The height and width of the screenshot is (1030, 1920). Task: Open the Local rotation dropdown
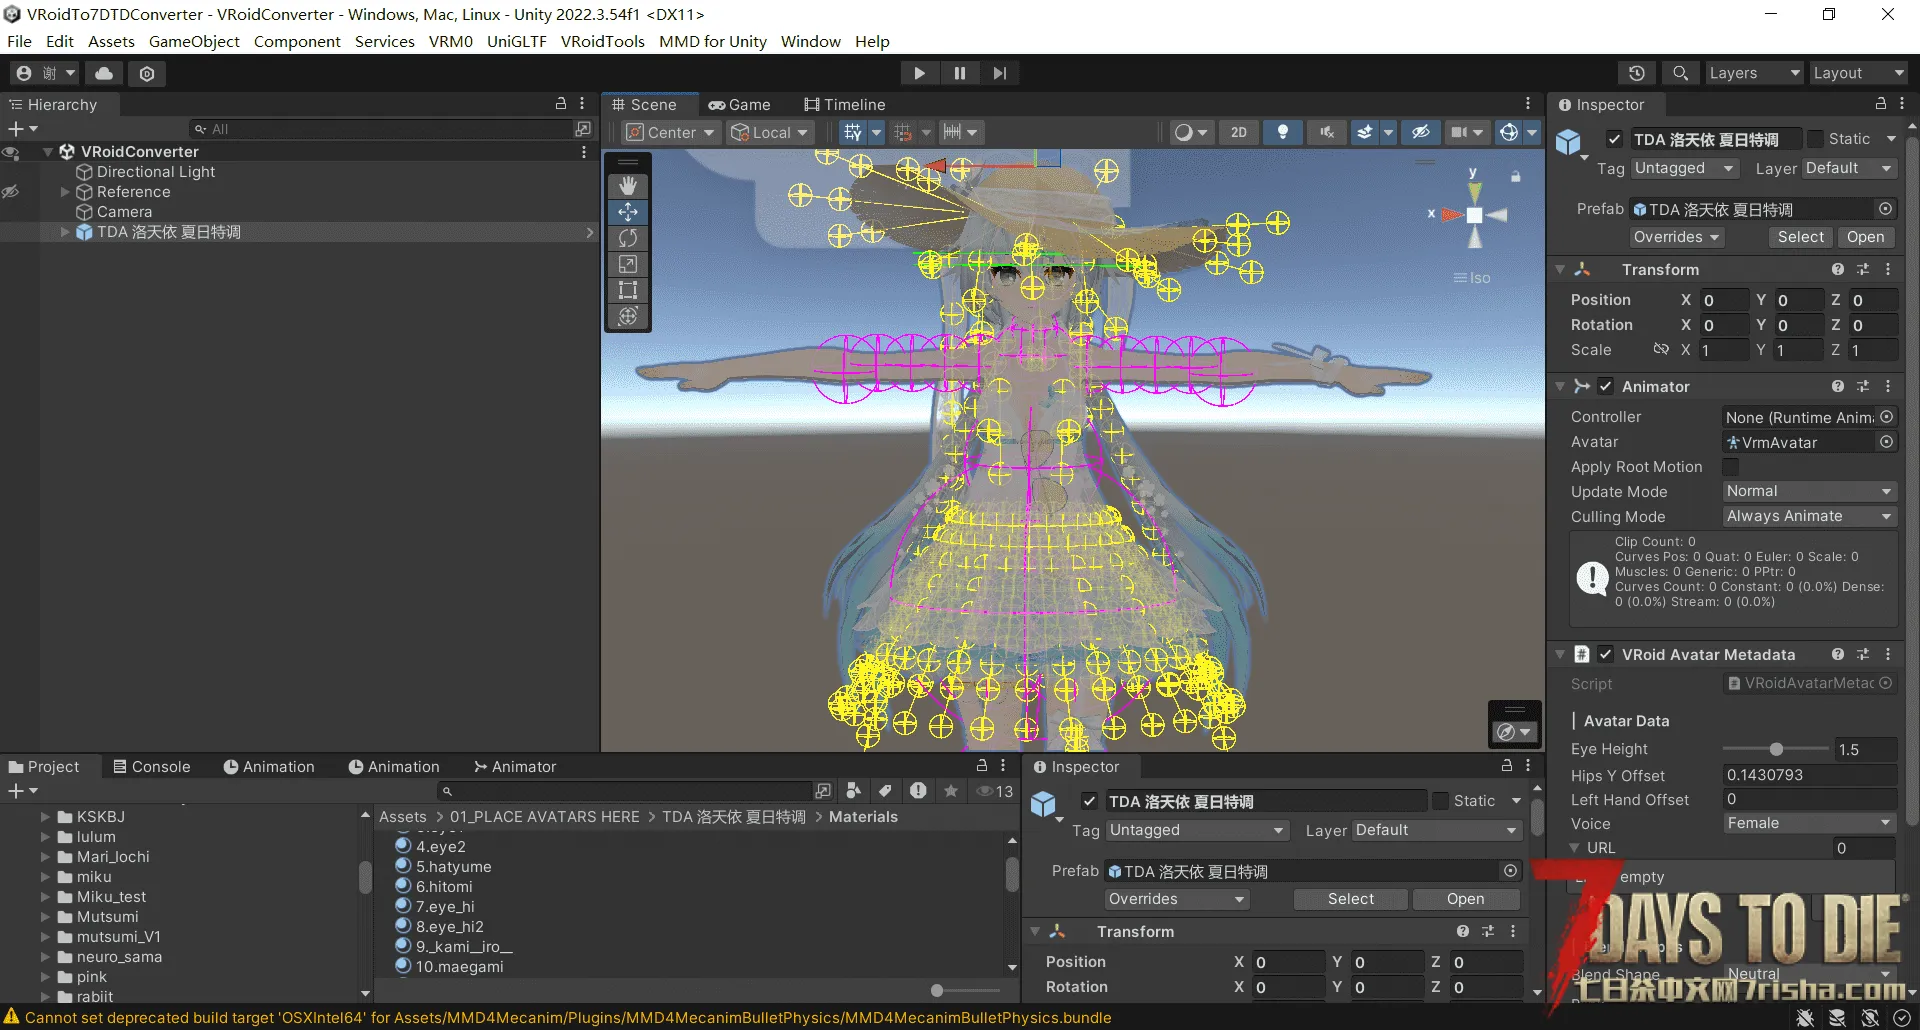click(x=769, y=132)
